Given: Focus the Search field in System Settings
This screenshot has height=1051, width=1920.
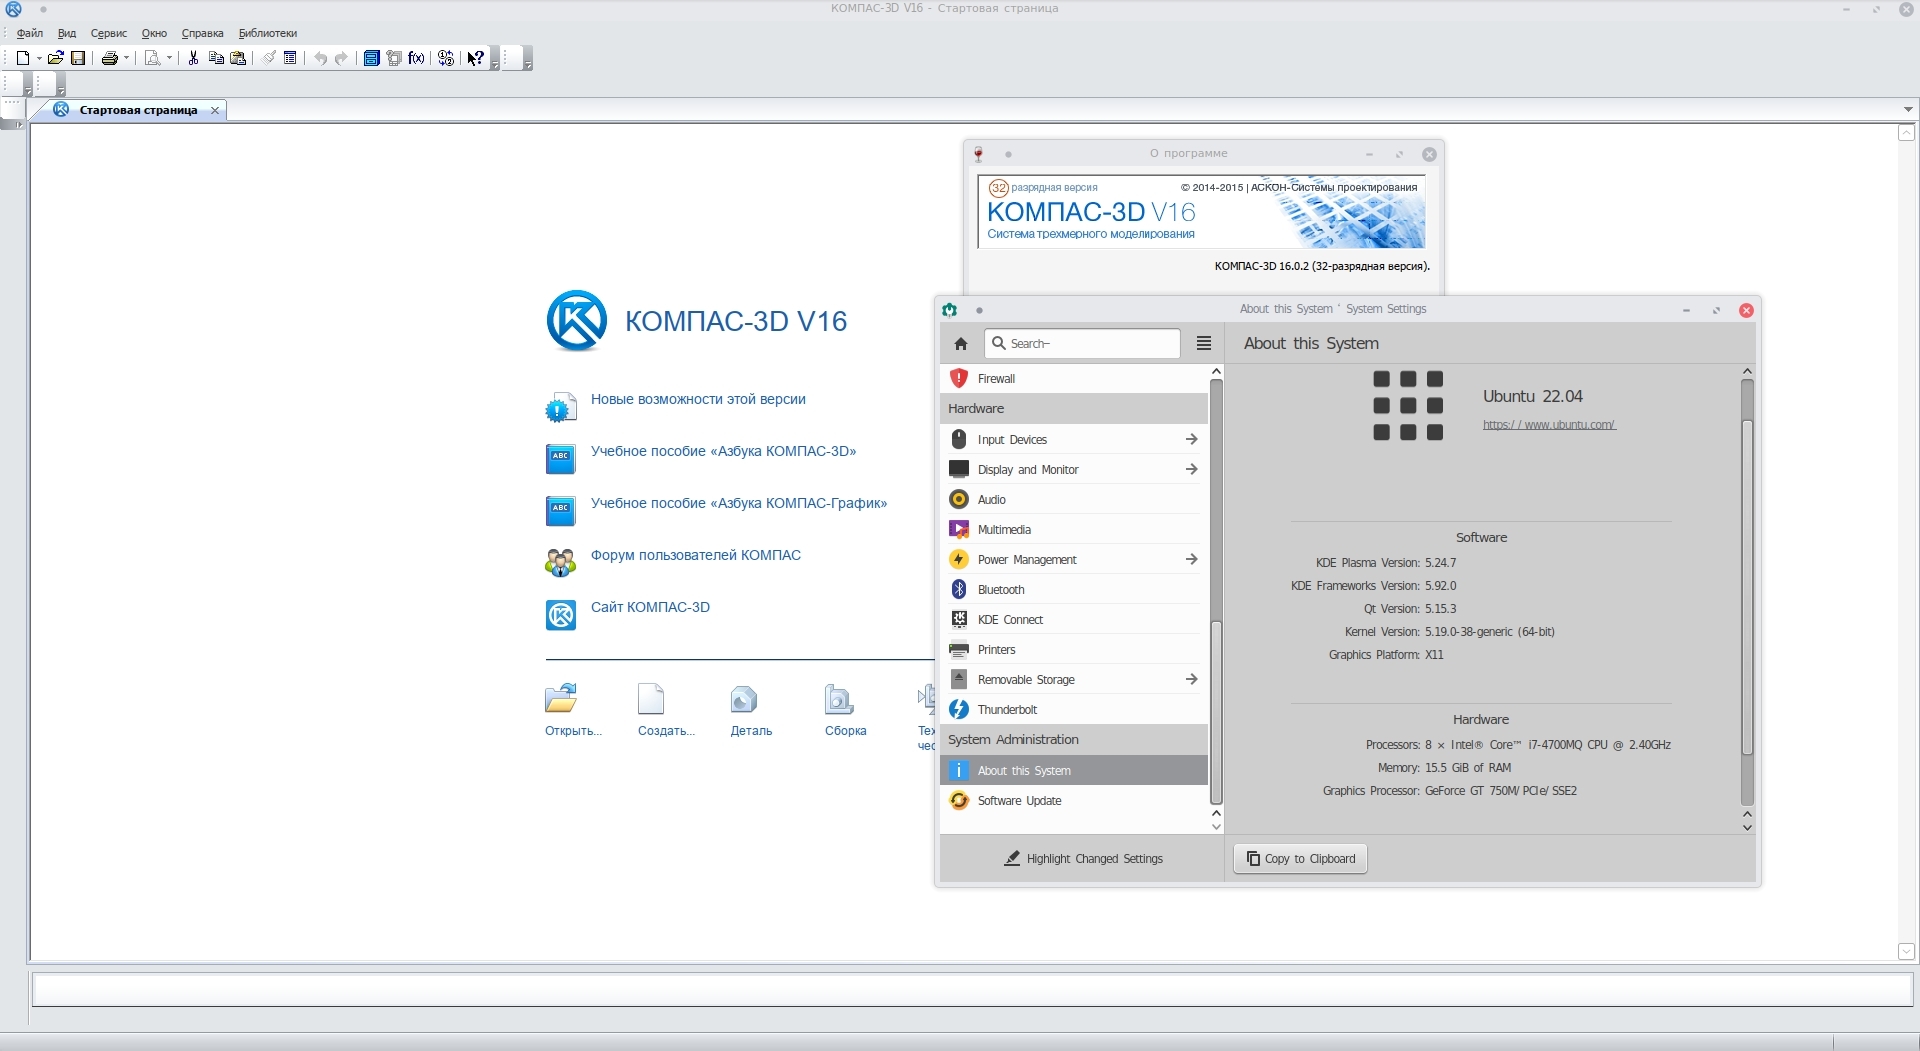Looking at the screenshot, I should click(x=1082, y=343).
